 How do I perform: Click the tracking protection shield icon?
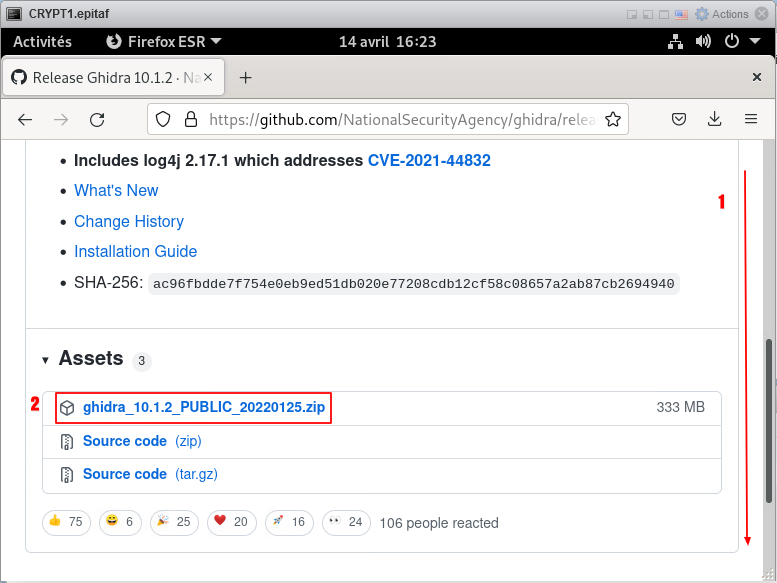tap(165, 120)
